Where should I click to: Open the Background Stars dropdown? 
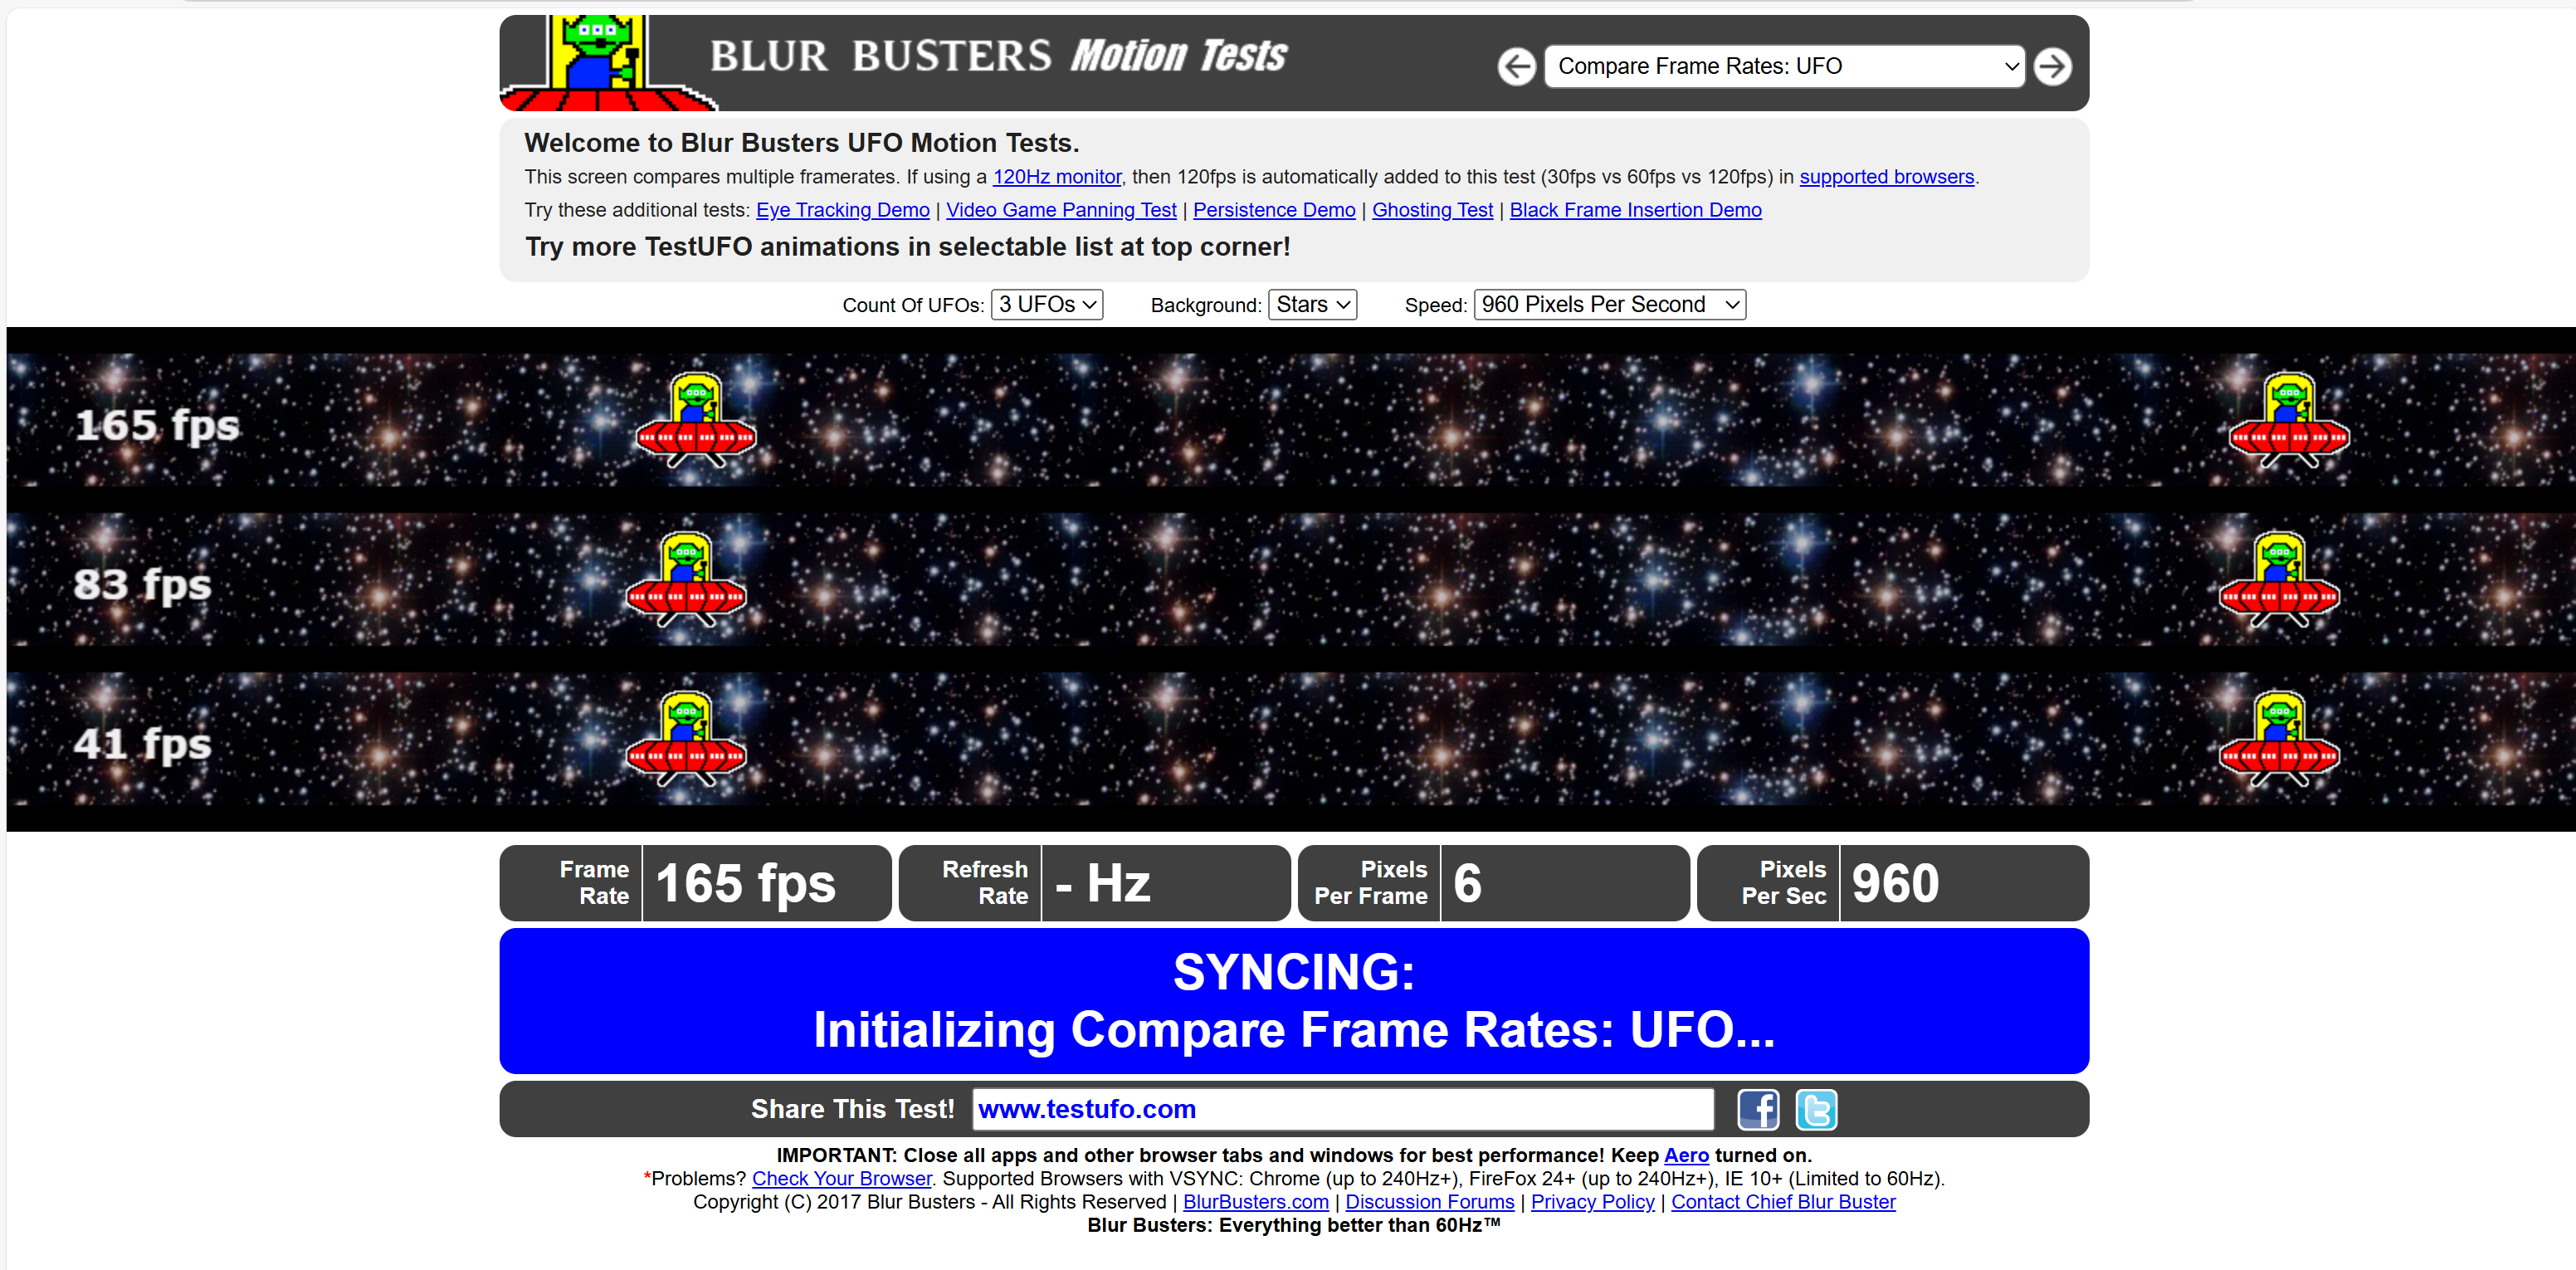[x=1312, y=305]
